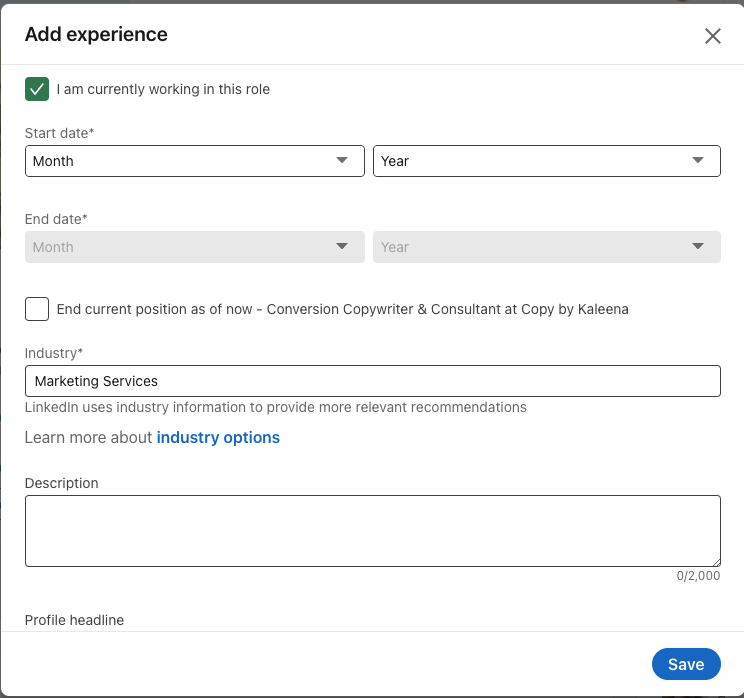Grab the Description box resize handle
744x698 pixels.
(x=716, y=562)
